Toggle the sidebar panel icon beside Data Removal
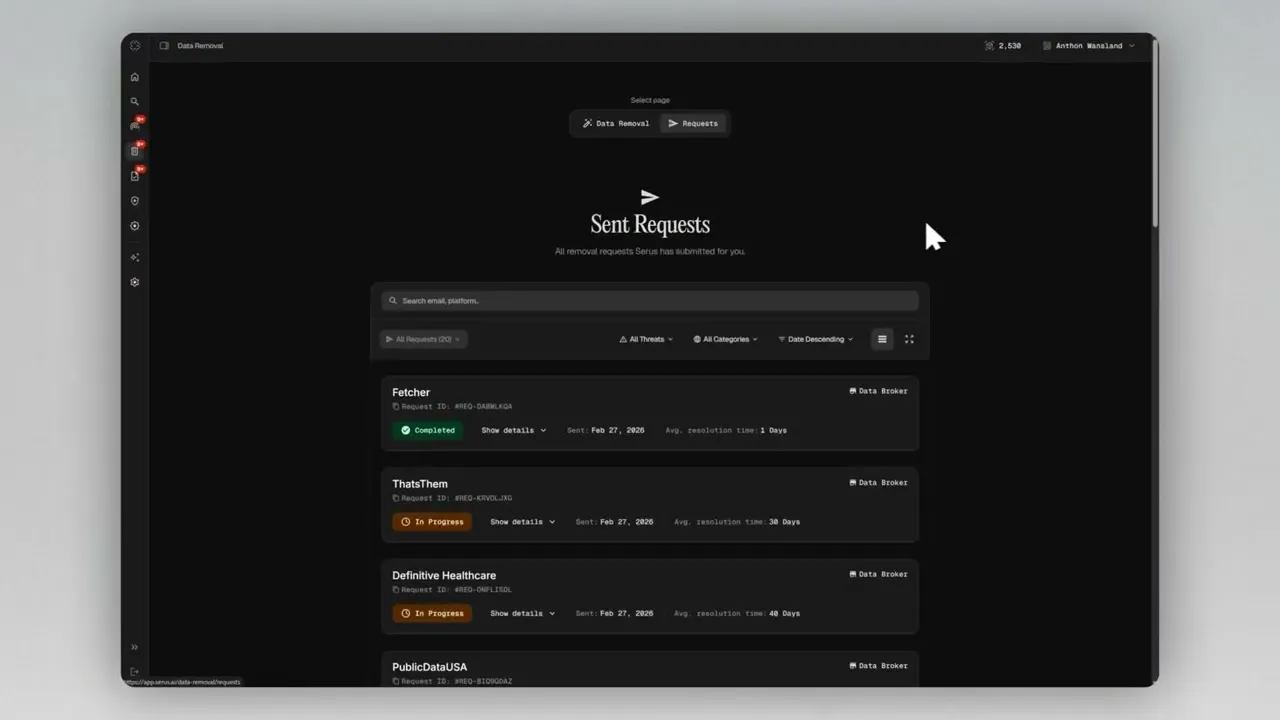This screenshot has height=720, width=1280. pos(164,45)
